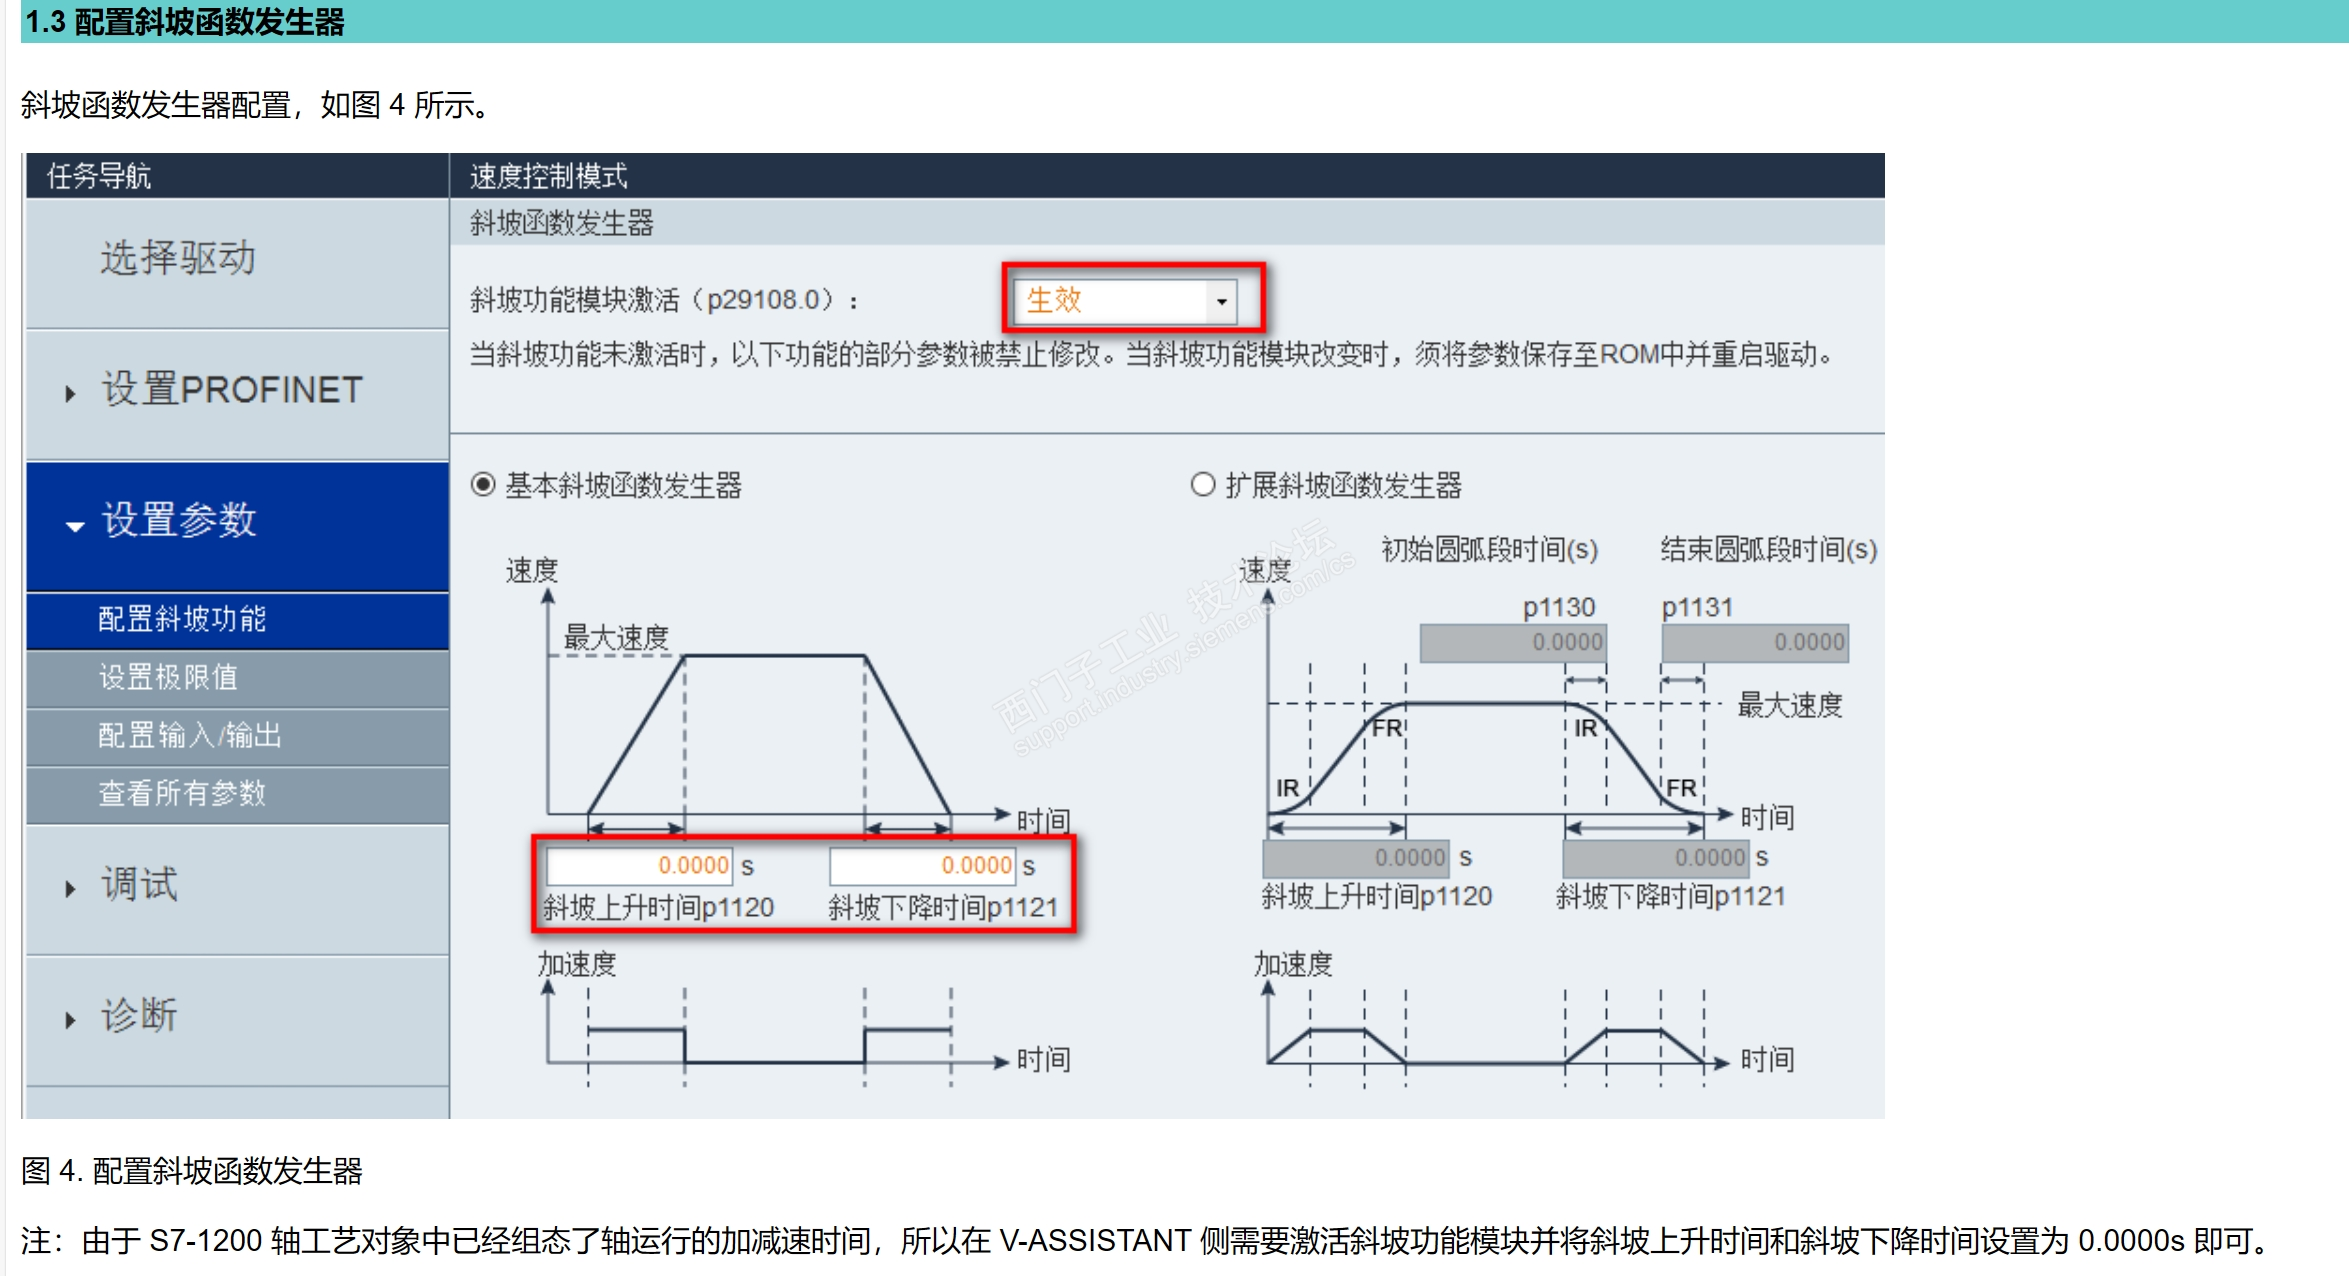The width and height of the screenshot is (2349, 1276).
Task: Click the 设置参数 menu label
Action: pyautogui.click(x=180, y=520)
